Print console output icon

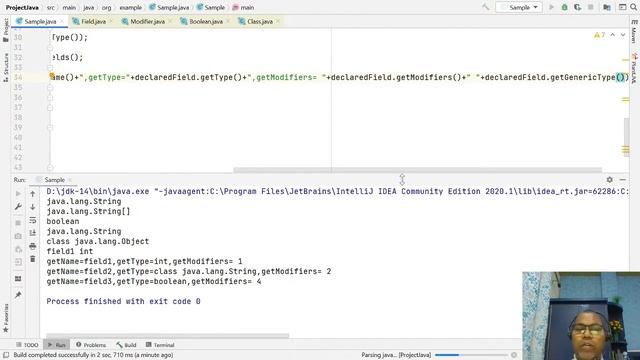(x=33, y=246)
